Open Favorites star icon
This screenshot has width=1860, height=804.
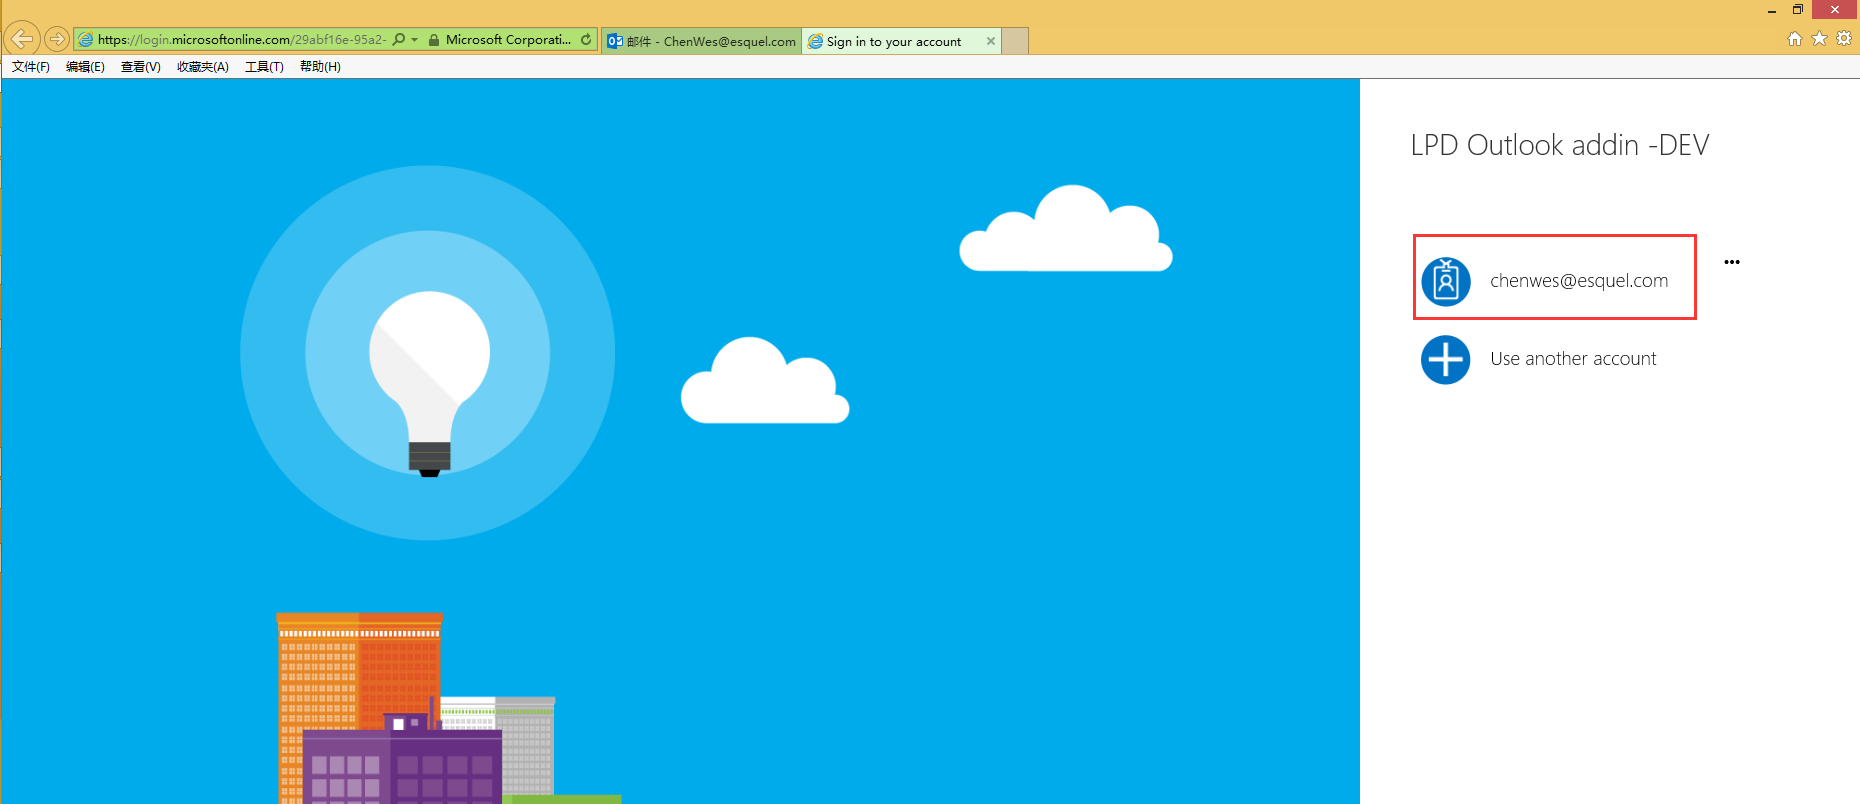point(1820,38)
